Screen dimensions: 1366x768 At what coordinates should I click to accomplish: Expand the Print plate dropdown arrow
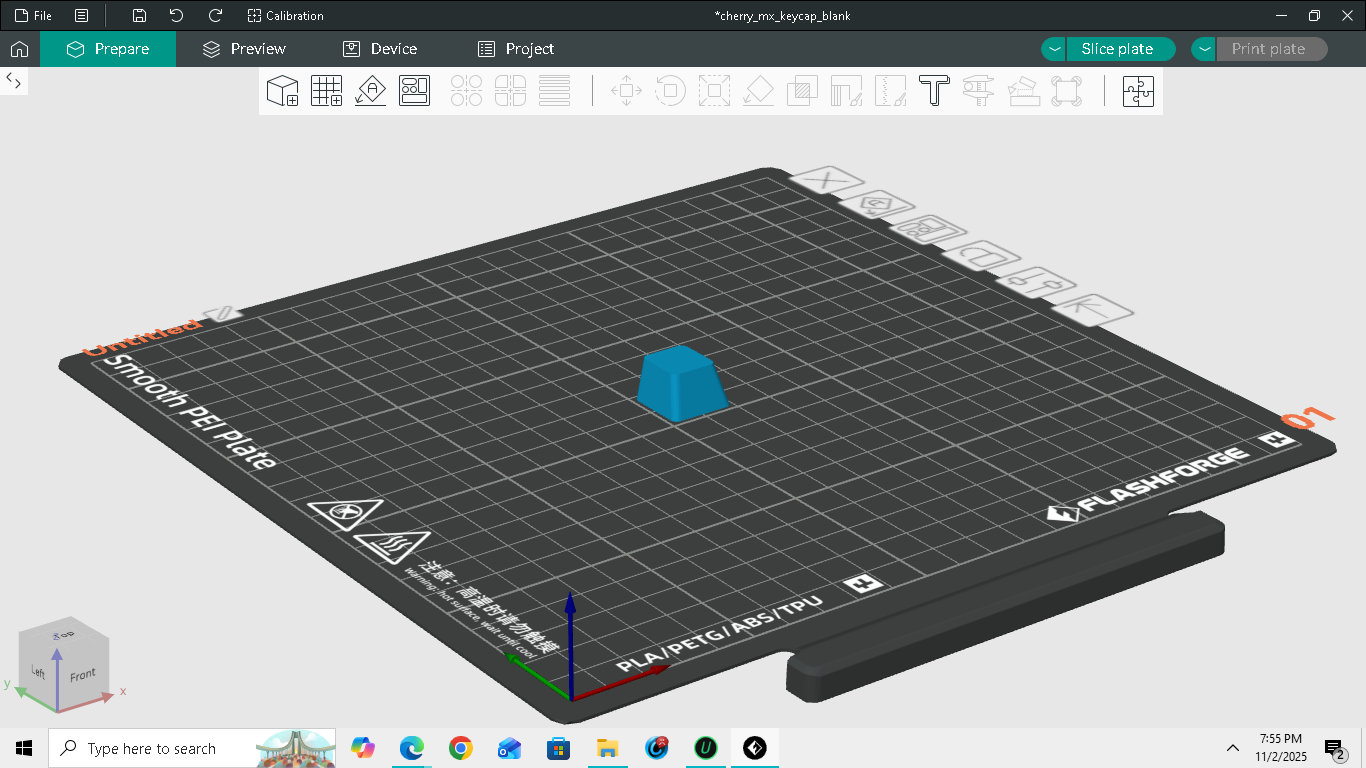(x=1204, y=49)
